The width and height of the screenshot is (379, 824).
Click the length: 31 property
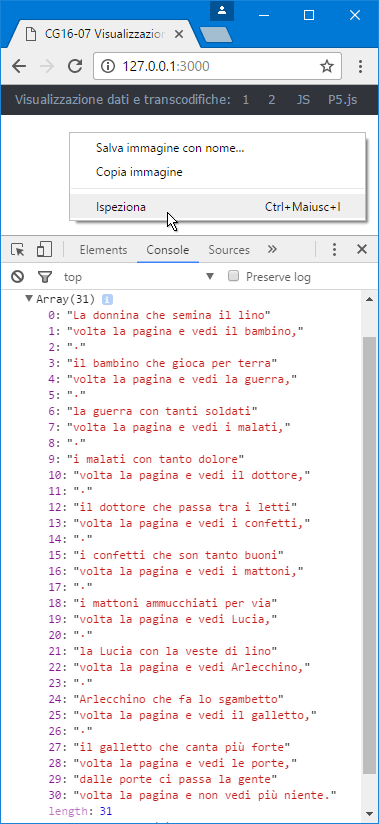80,811
